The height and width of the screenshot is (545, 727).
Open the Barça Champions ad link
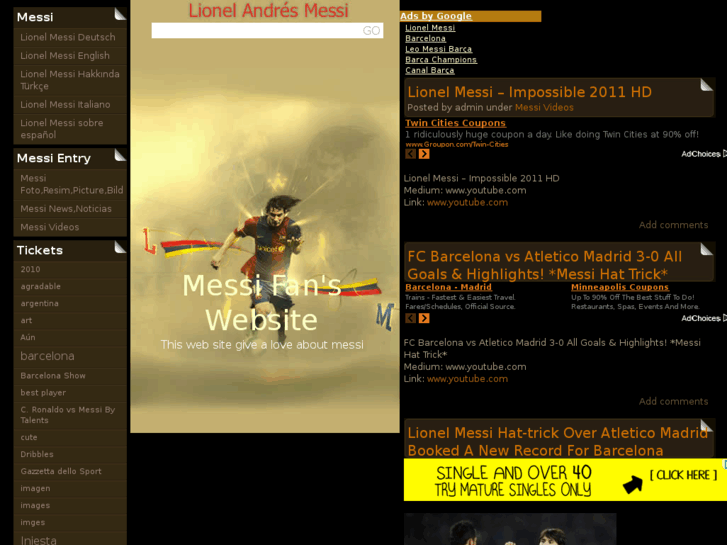[441, 60]
